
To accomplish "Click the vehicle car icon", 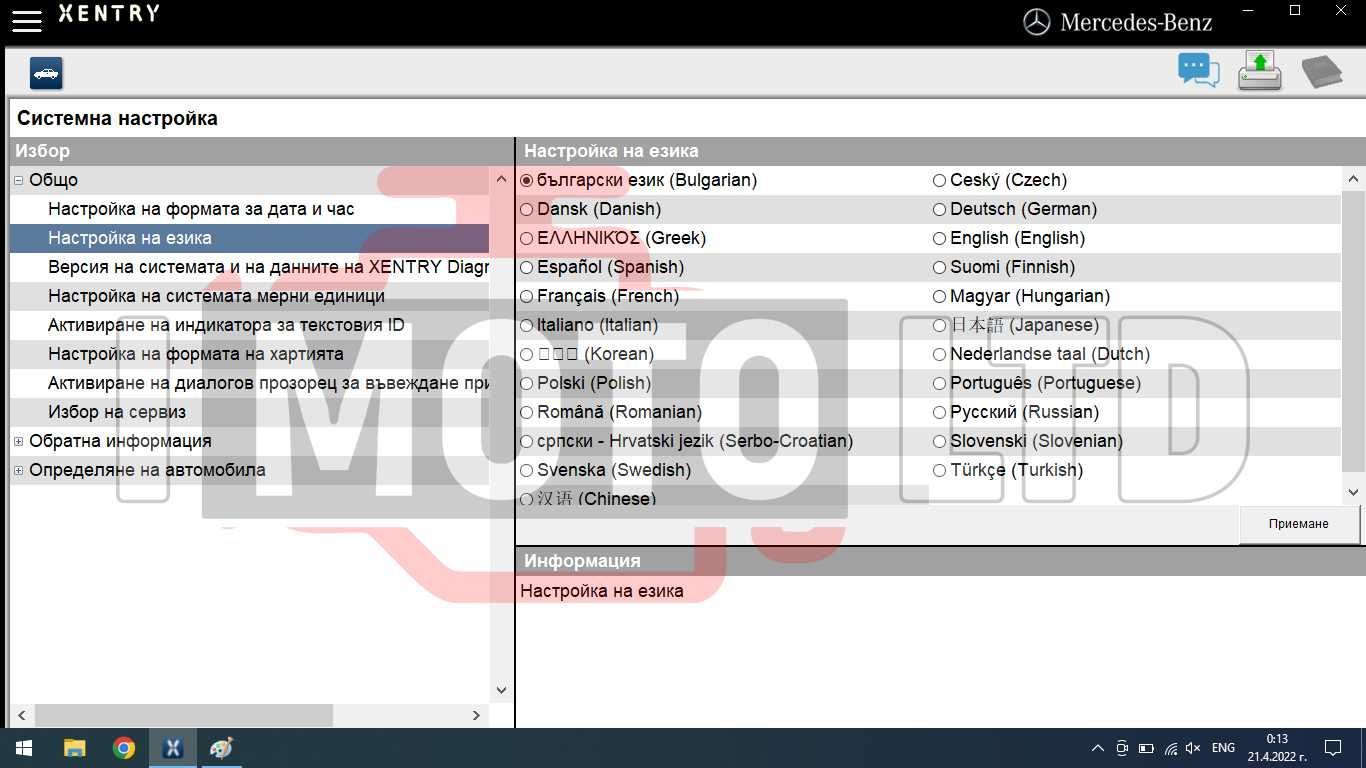I will point(46,73).
